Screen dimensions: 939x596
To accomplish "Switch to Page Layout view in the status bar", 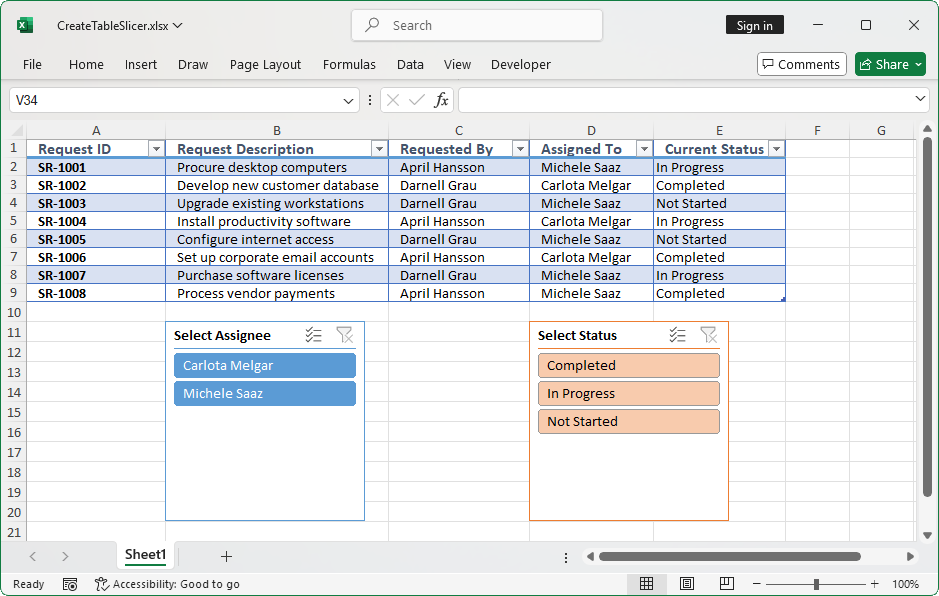I will tap(687, 583).
